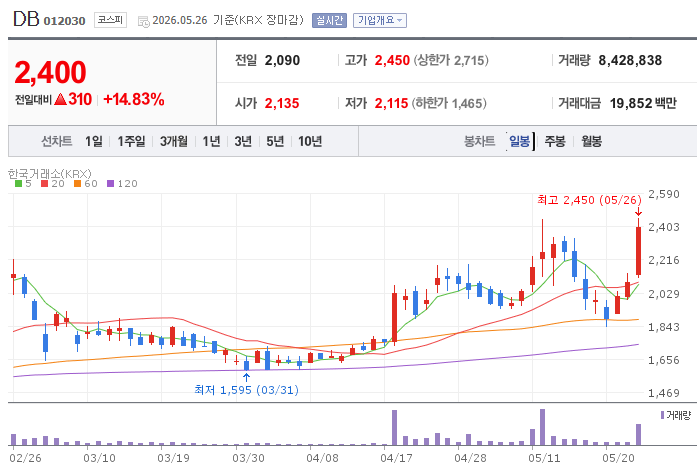Screen dimensions: 697x470
Task: Click the 전일 2,090 value
Action: pyautogui.click(x=282, y=60)
